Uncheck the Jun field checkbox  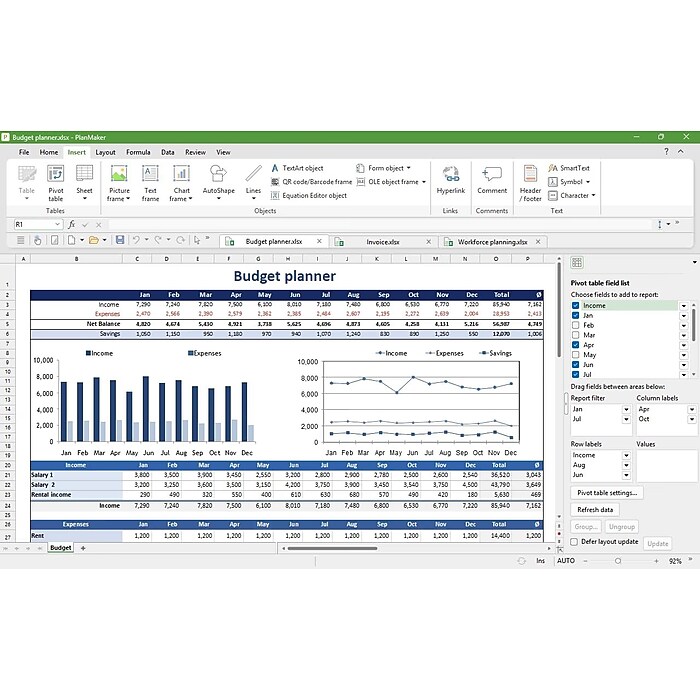pos(575,365)
